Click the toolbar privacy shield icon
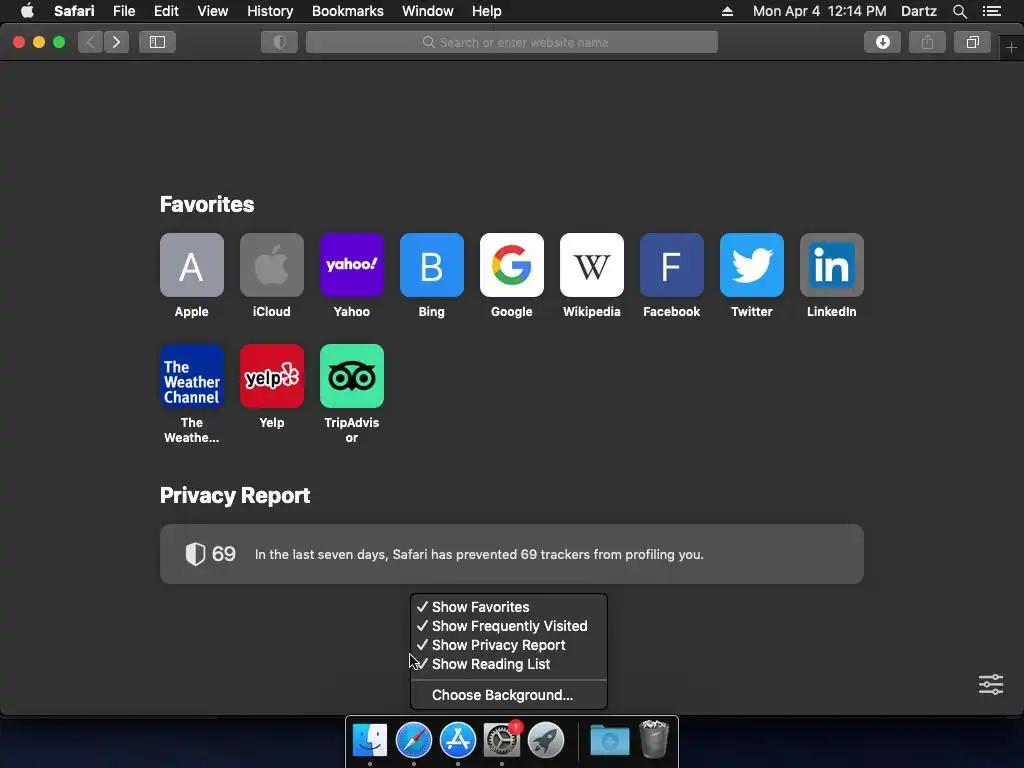Screen dimensions: 1024x768 coord(280,42)
